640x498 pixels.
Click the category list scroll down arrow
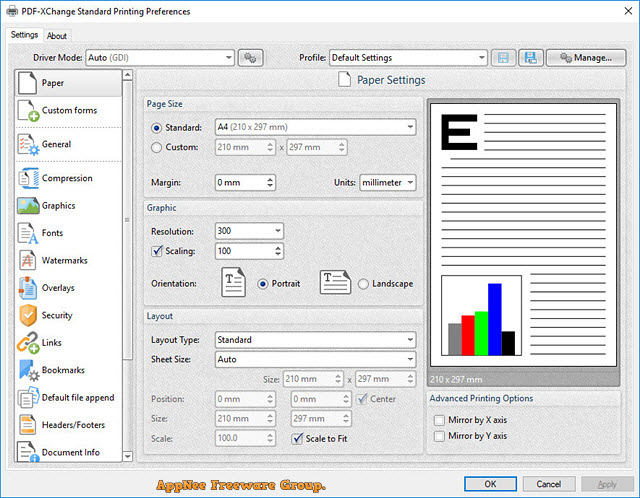[x=128, y=456]
